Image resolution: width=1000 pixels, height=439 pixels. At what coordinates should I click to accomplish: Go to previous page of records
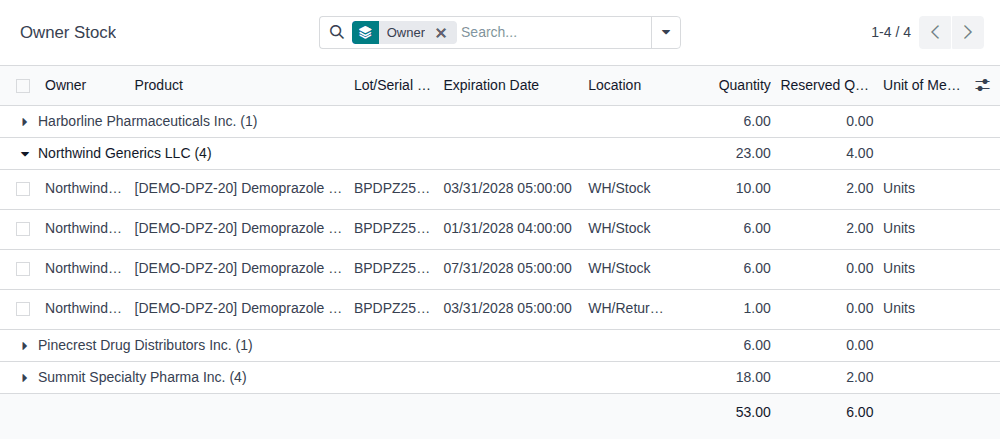935,33
